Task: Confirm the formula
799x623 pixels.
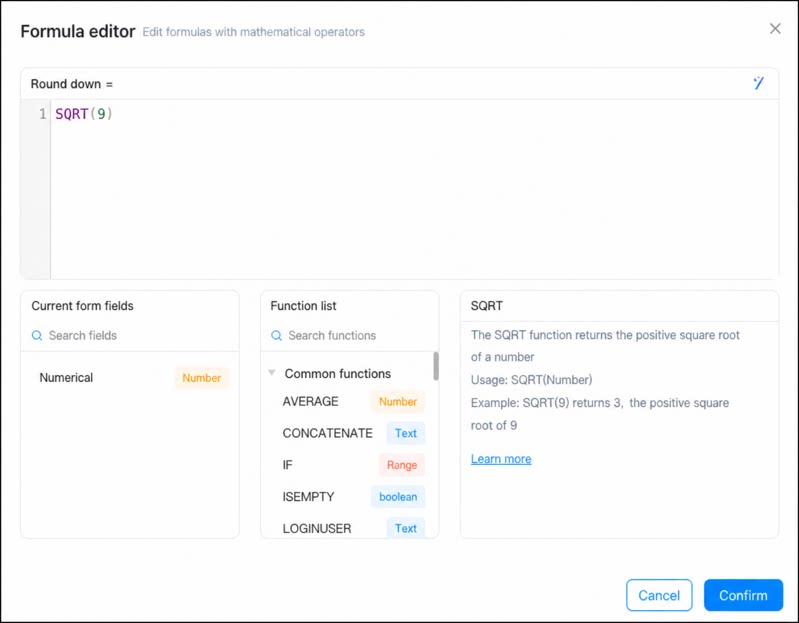Action: [x=743, y=595]
